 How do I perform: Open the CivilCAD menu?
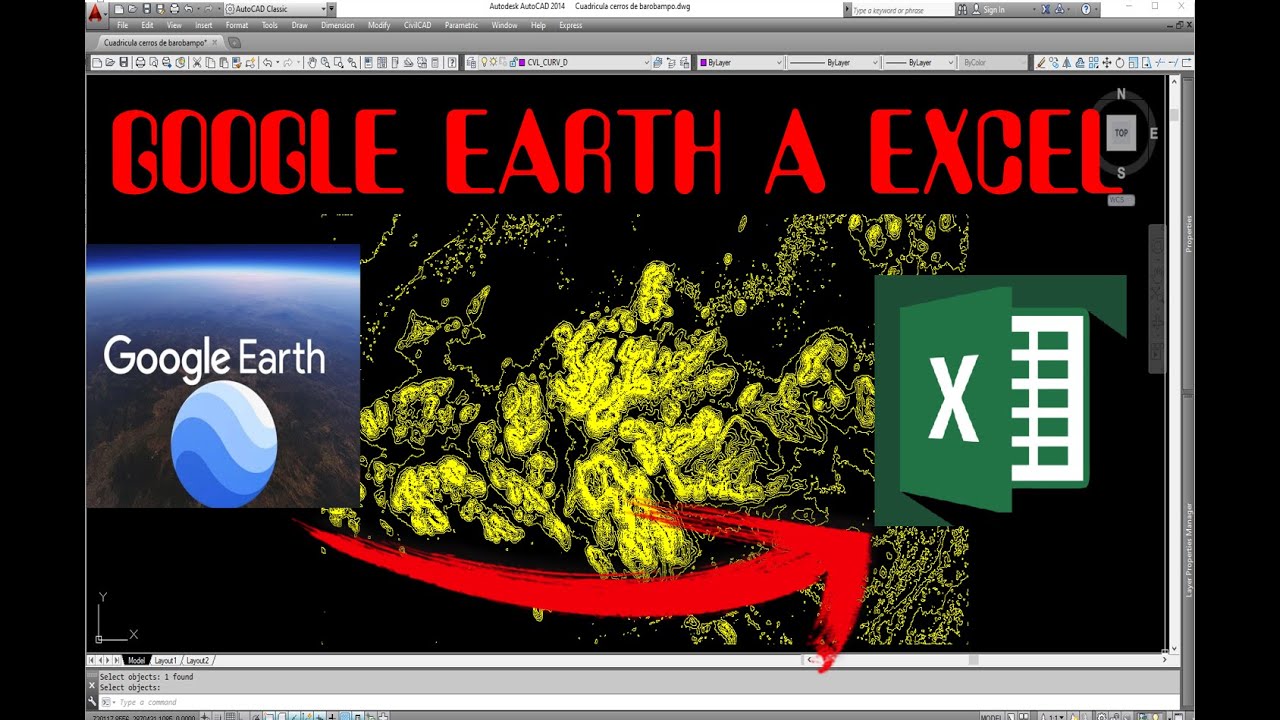[x=418, y=25]
